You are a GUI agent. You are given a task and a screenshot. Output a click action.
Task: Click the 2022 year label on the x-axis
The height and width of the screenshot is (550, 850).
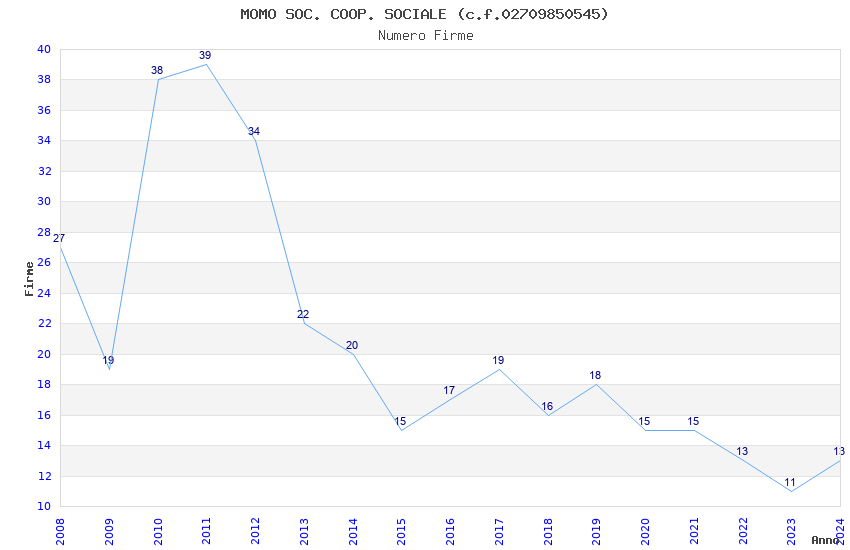pos(743,531)
